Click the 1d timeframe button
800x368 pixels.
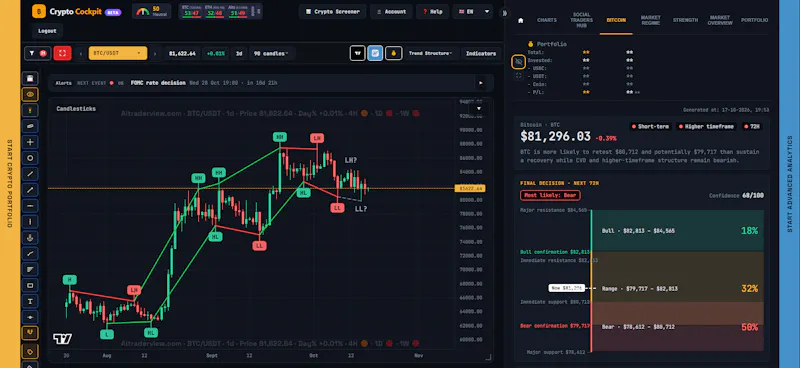pyautogui.click(x=239, y=53)
